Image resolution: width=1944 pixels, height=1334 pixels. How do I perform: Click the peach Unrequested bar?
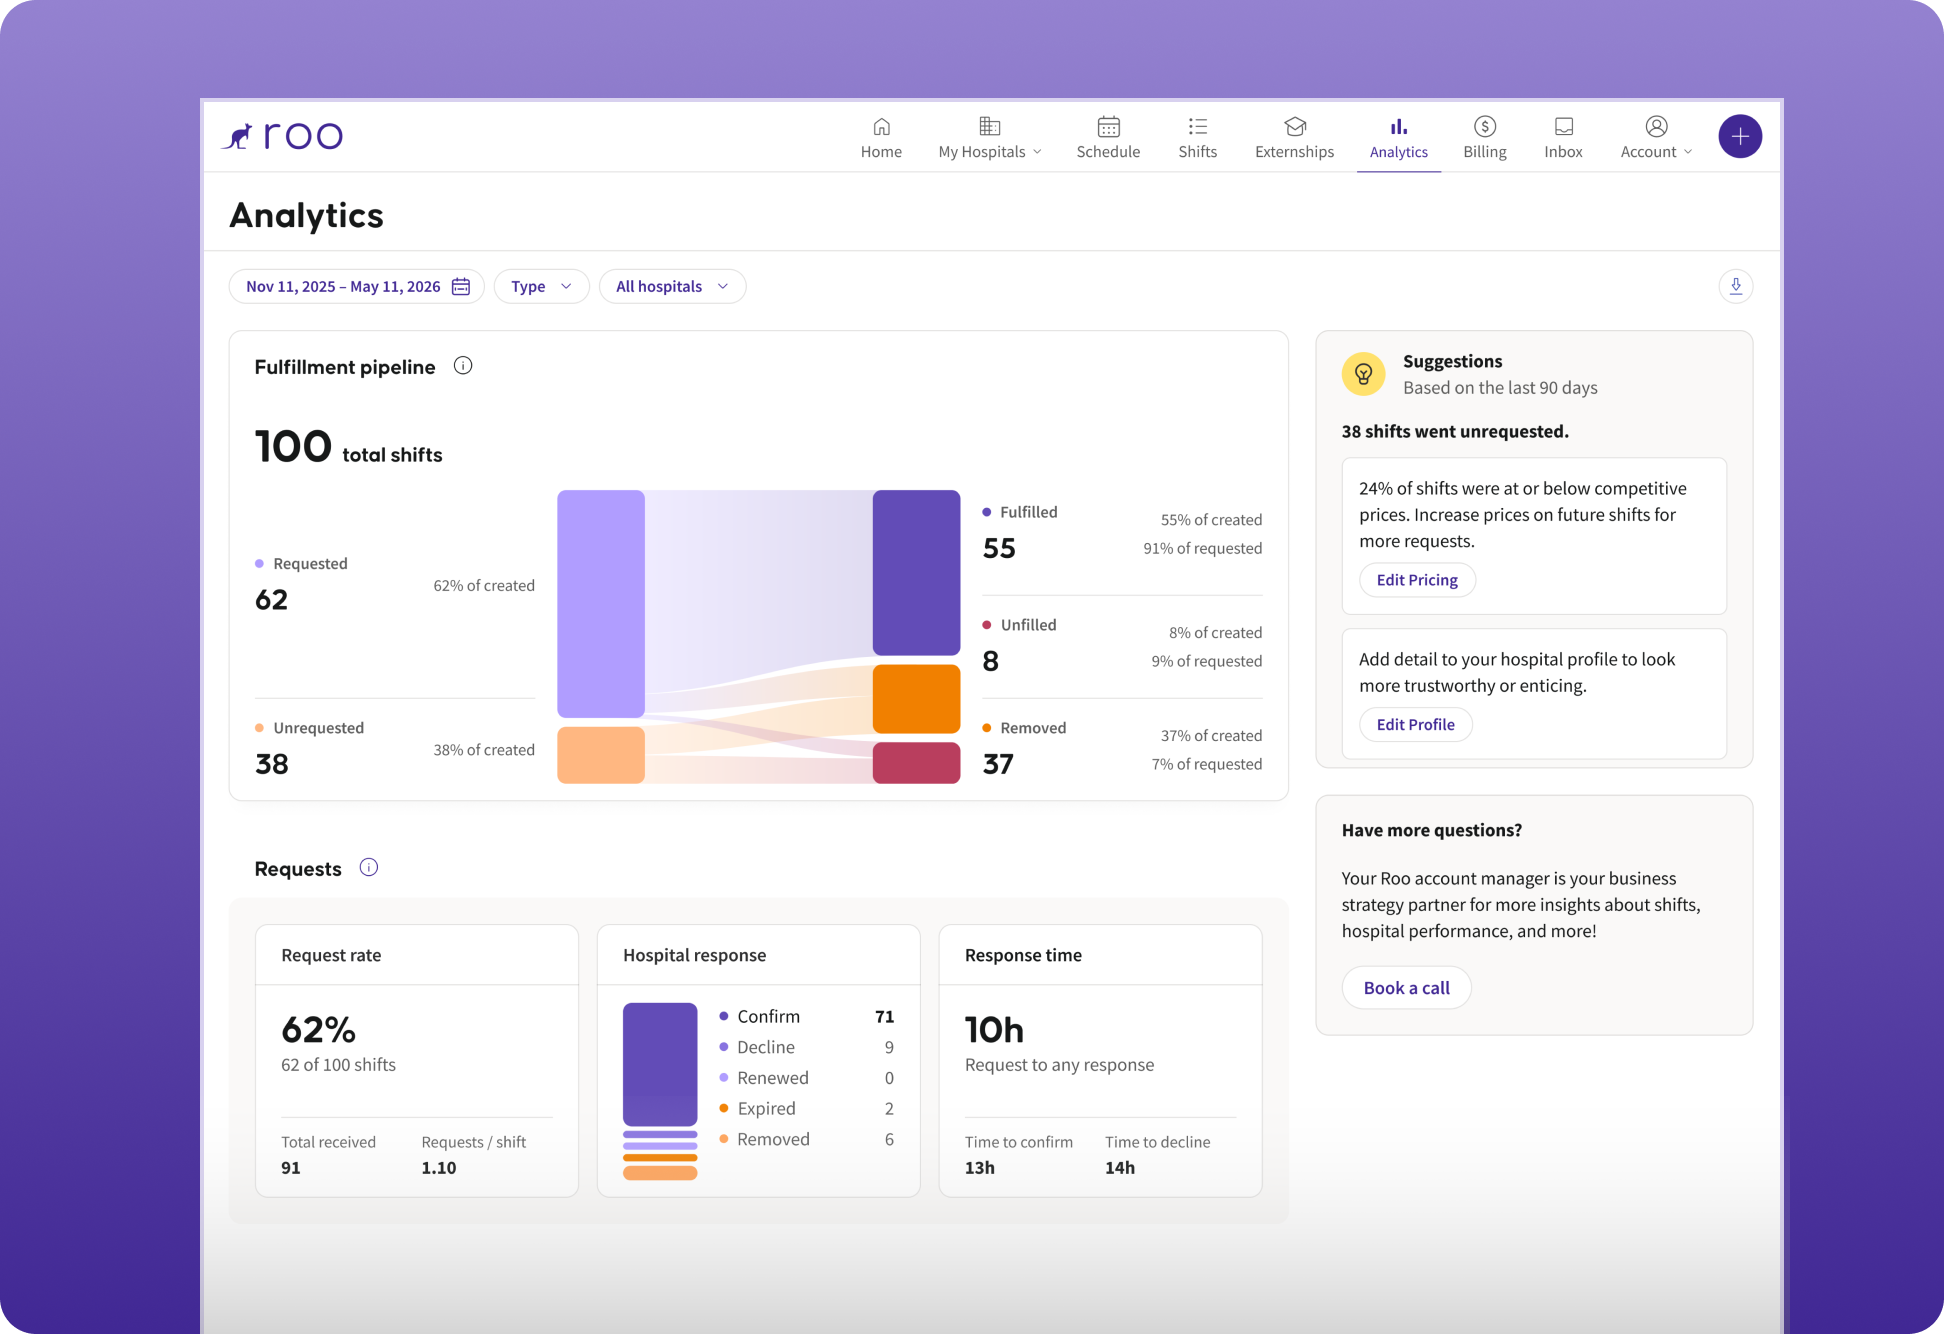click(x=600, y=755)
